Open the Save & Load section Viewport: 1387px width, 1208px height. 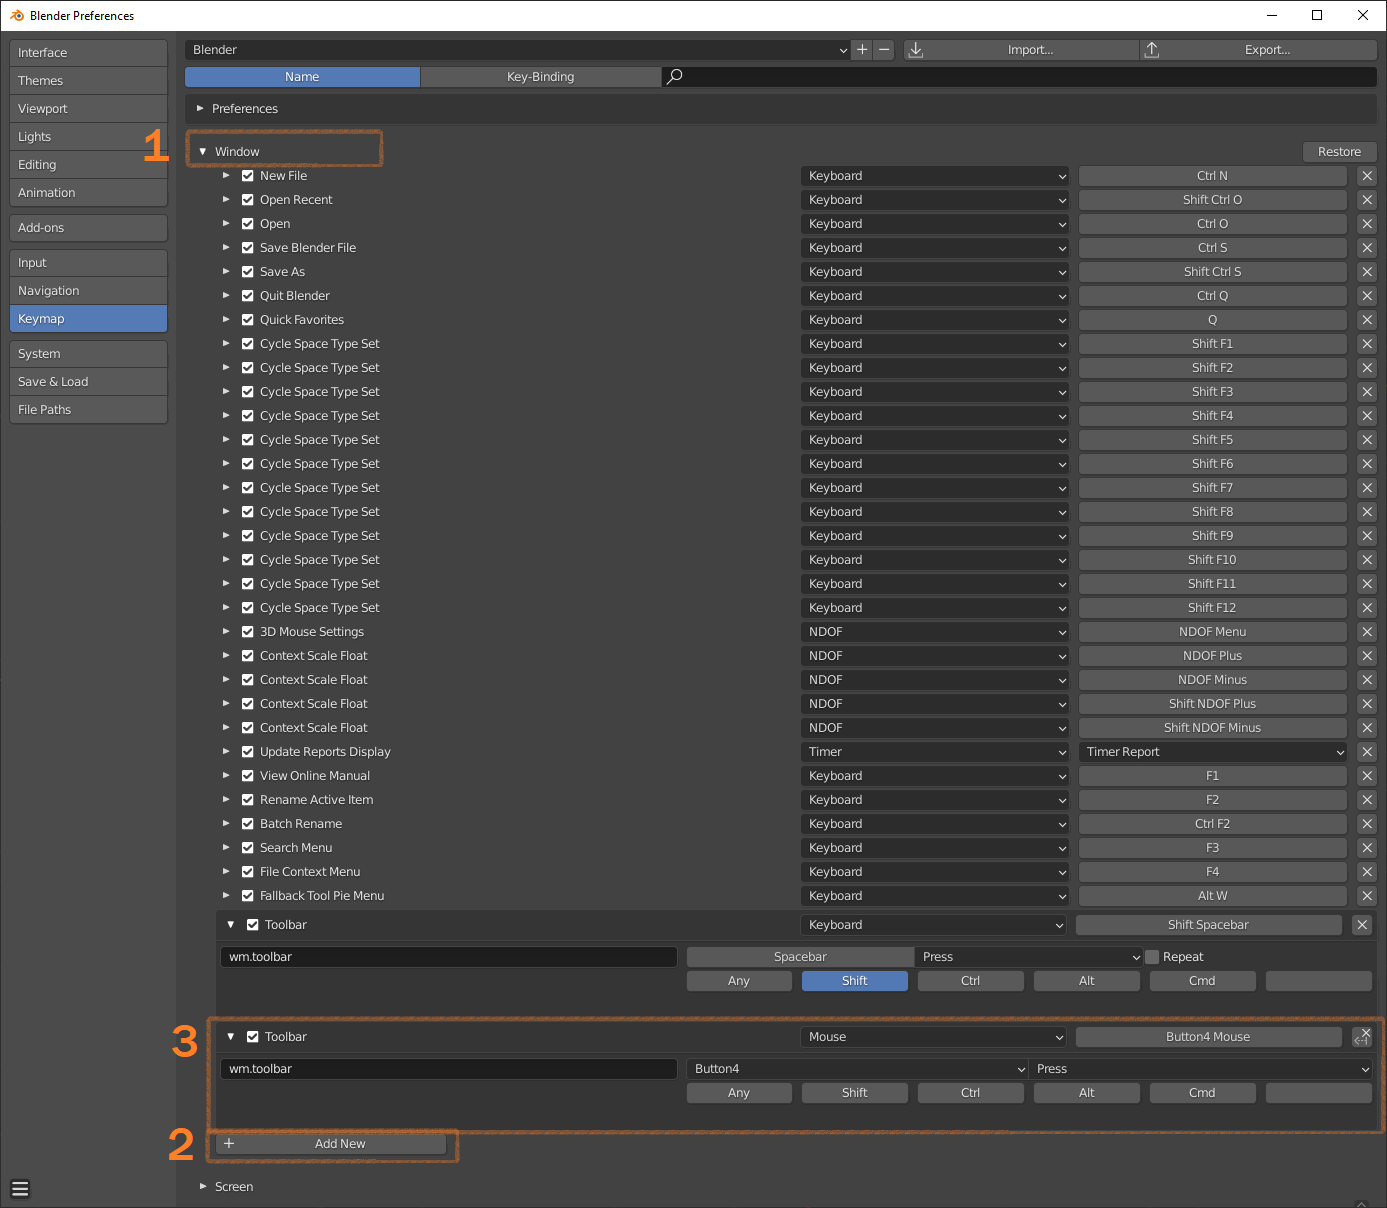pos(88,382)
